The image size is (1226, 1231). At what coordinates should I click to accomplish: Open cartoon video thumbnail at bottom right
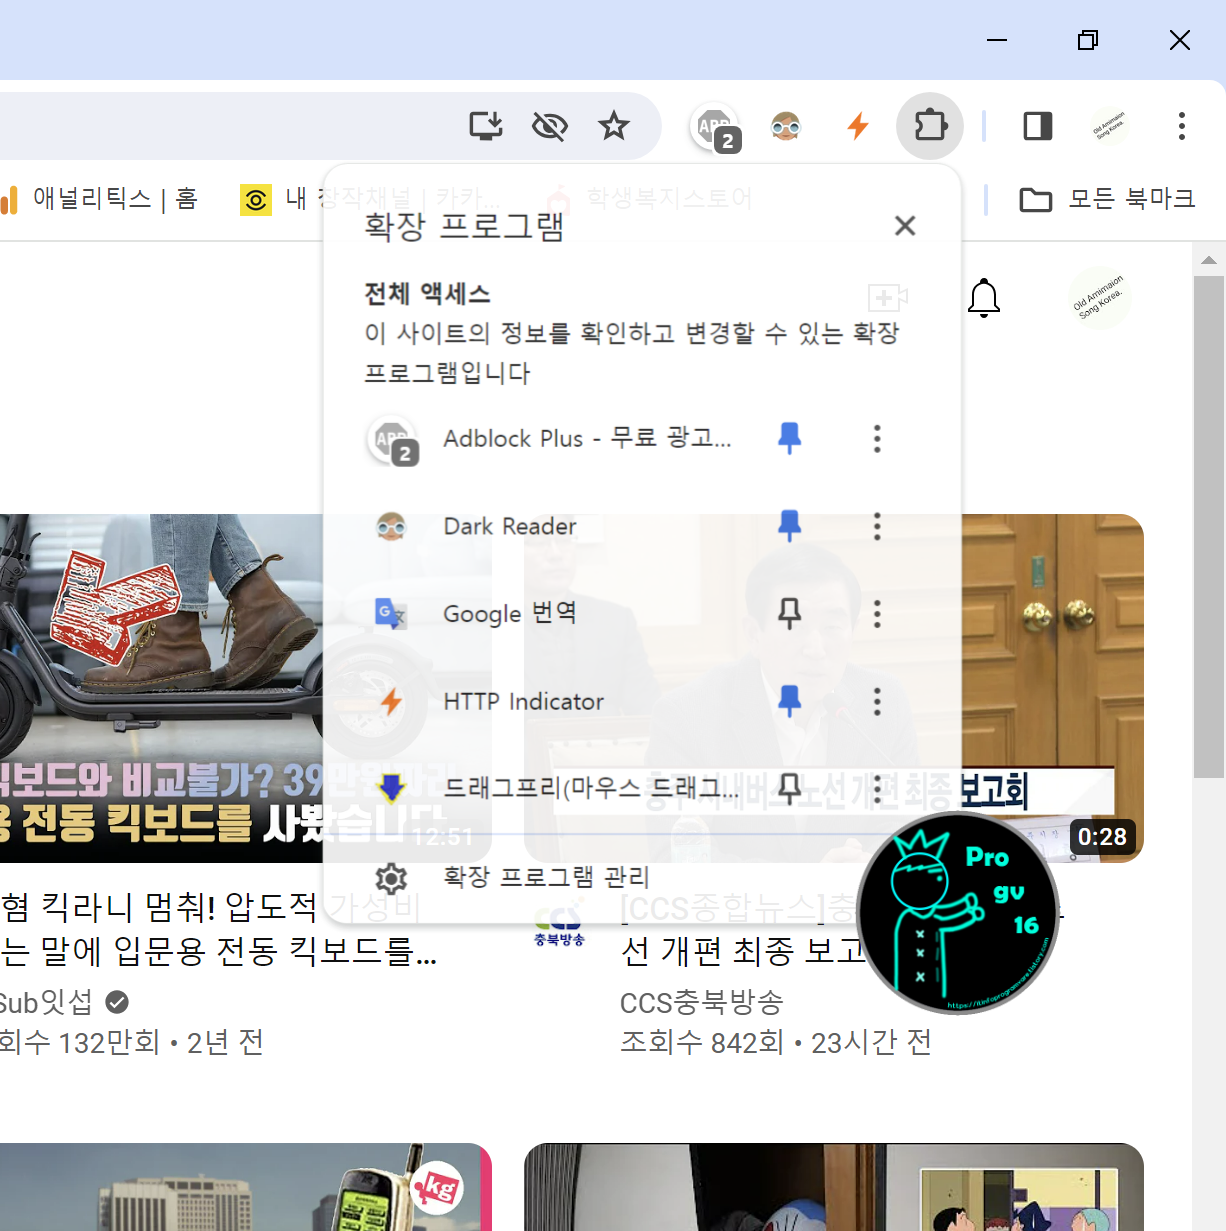[x=834, y=1187]
